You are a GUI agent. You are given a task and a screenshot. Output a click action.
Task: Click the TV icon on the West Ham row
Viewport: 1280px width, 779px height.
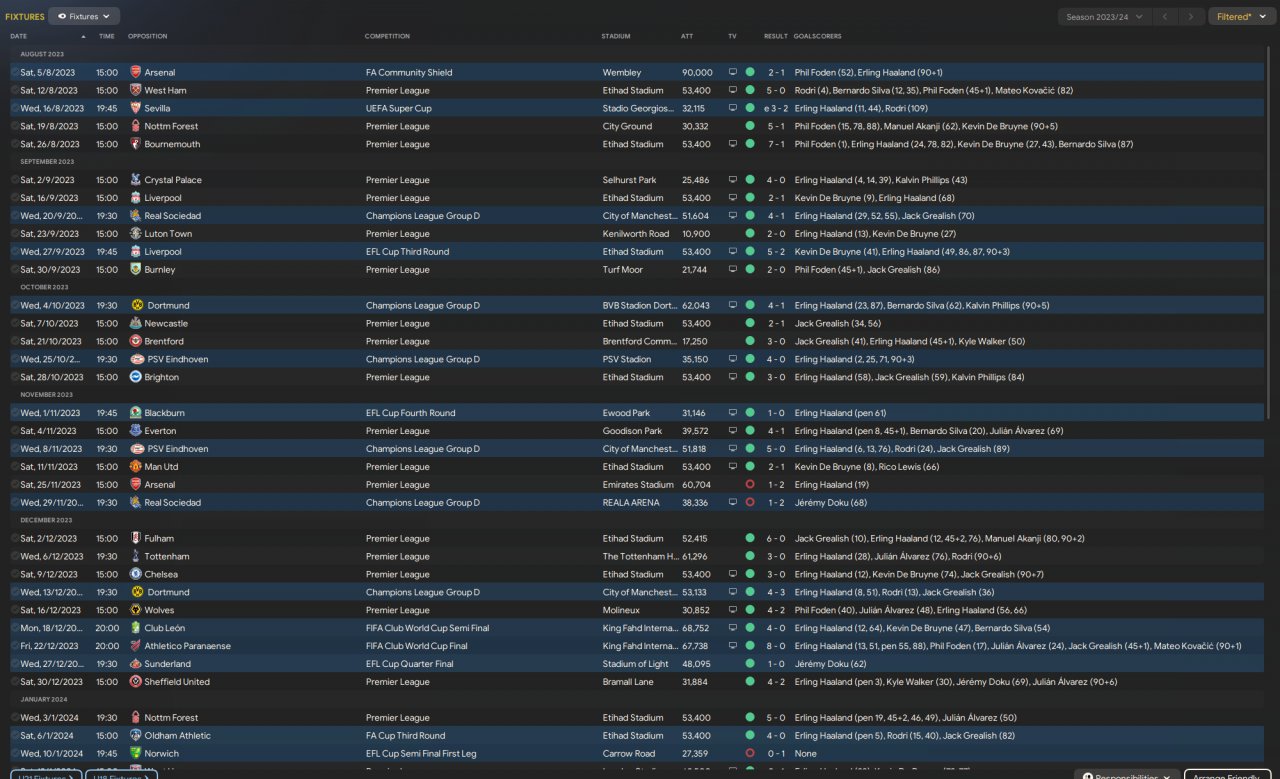732,90
